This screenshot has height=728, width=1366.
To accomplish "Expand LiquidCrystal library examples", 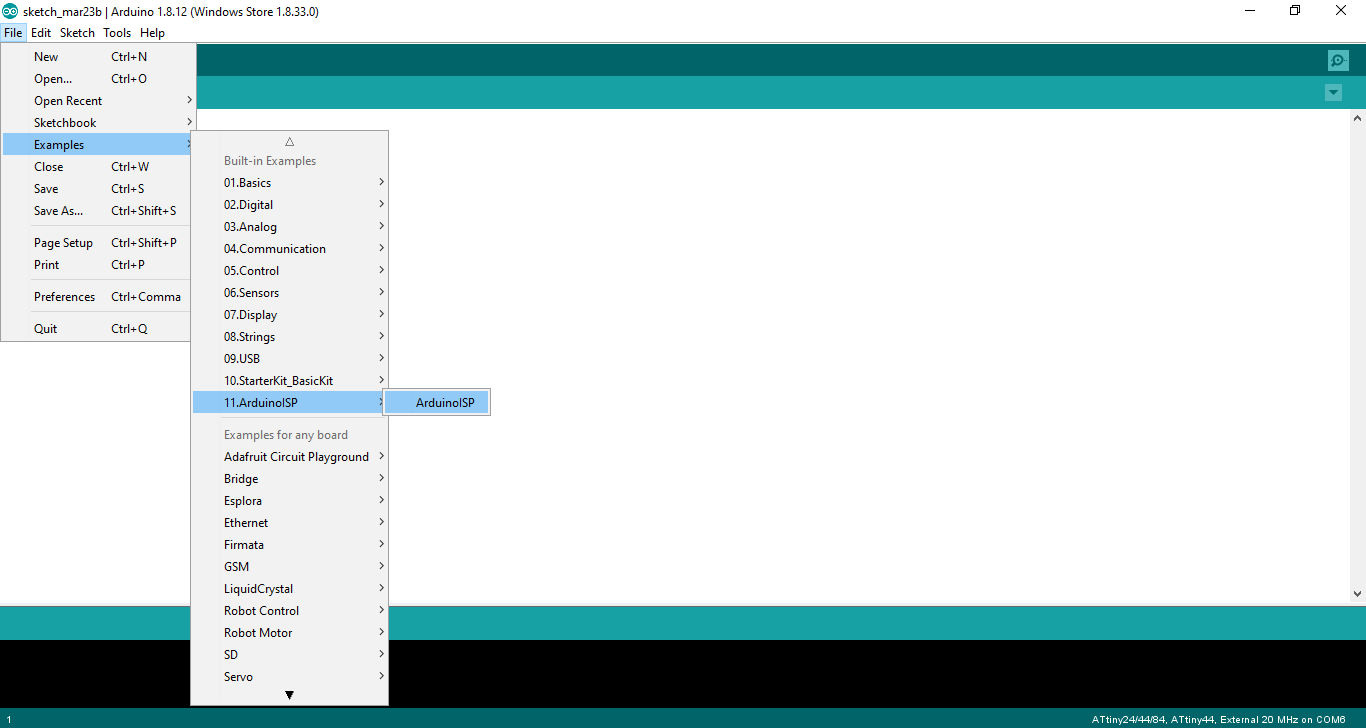I will (290, 589).
